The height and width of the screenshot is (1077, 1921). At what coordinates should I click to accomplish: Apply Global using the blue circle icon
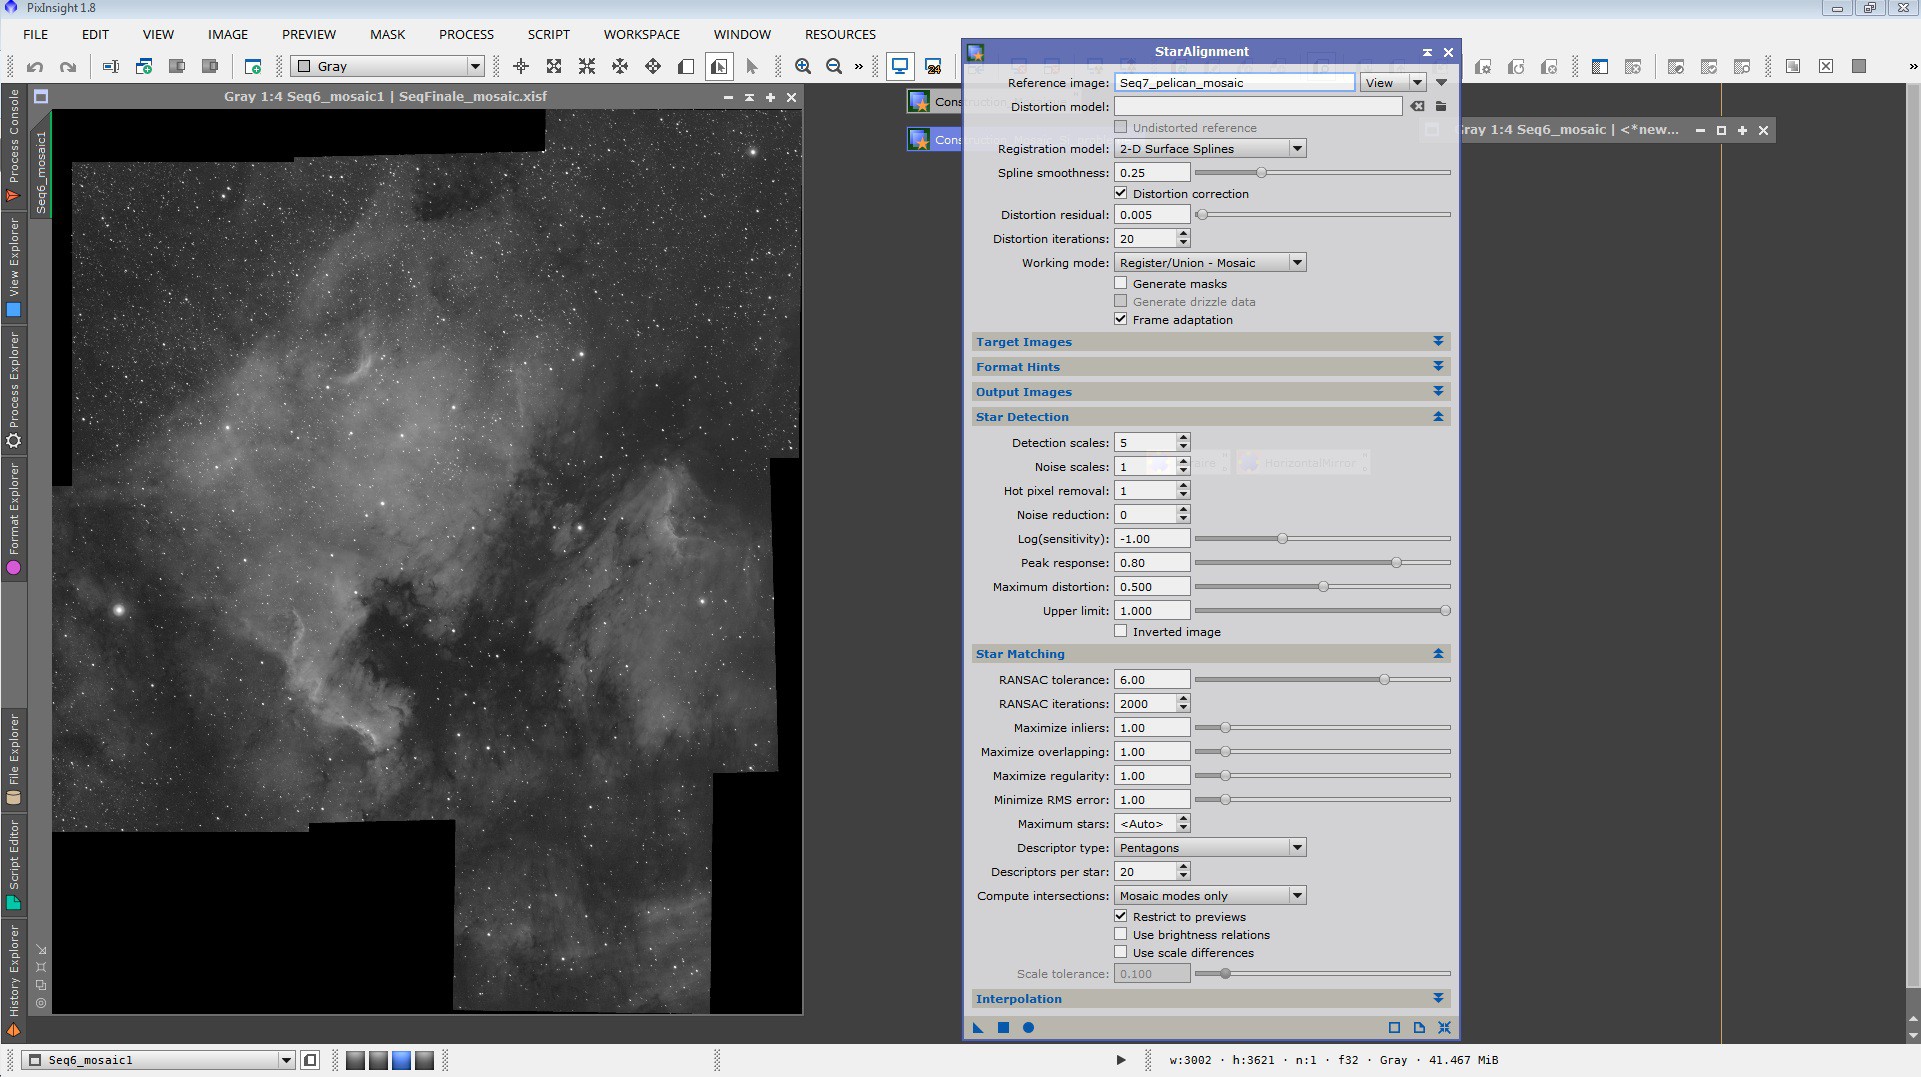[x=1028, y=1027]
